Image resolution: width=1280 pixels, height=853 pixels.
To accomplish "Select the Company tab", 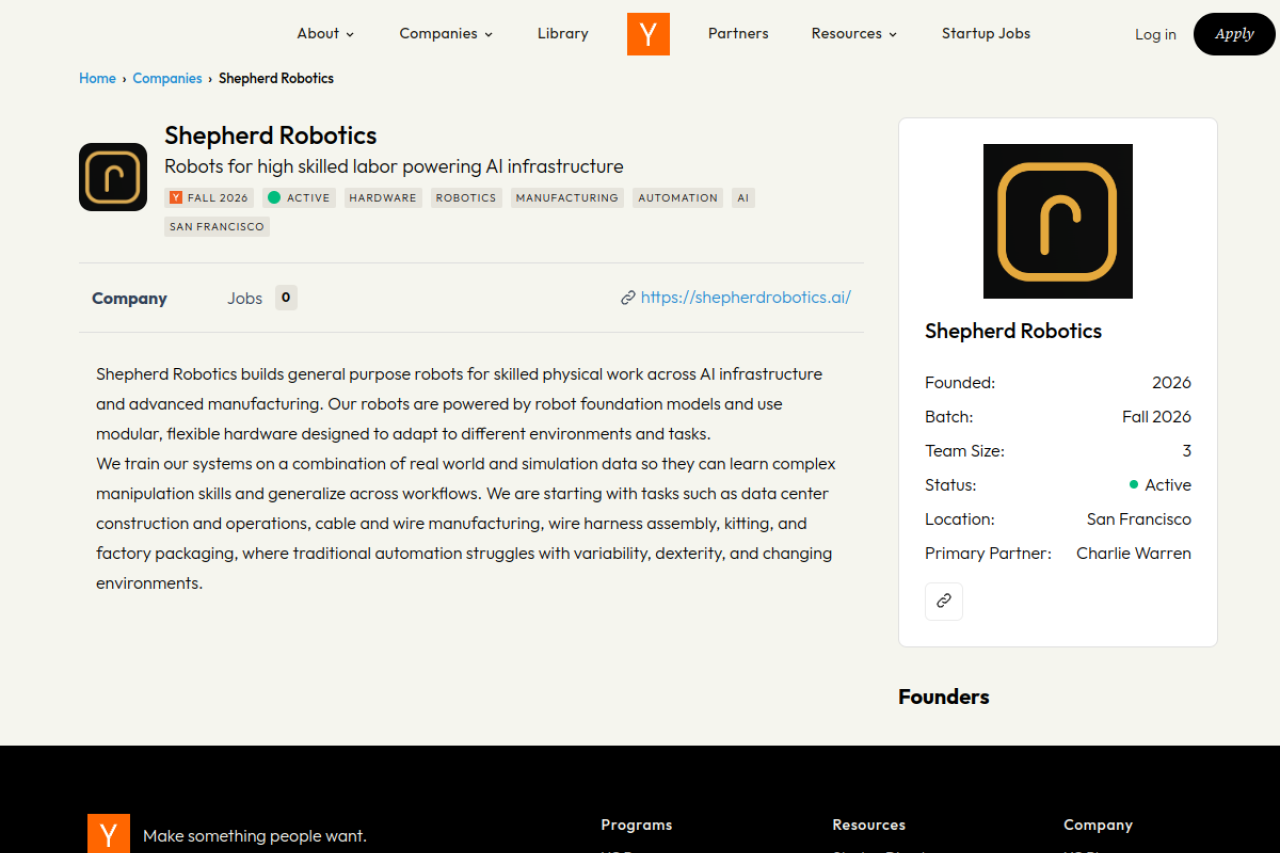I will point(129,298).
